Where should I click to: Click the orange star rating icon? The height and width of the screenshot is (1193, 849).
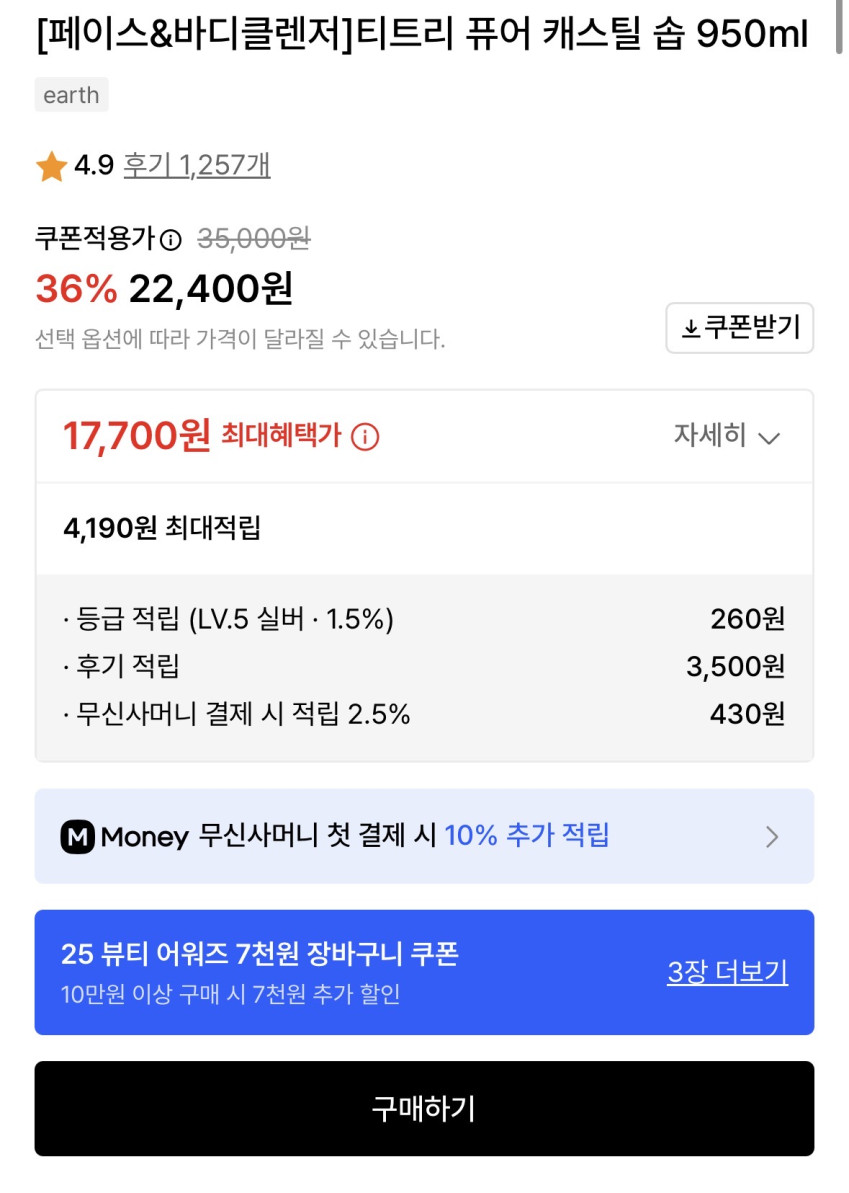(x=51, y=166)
